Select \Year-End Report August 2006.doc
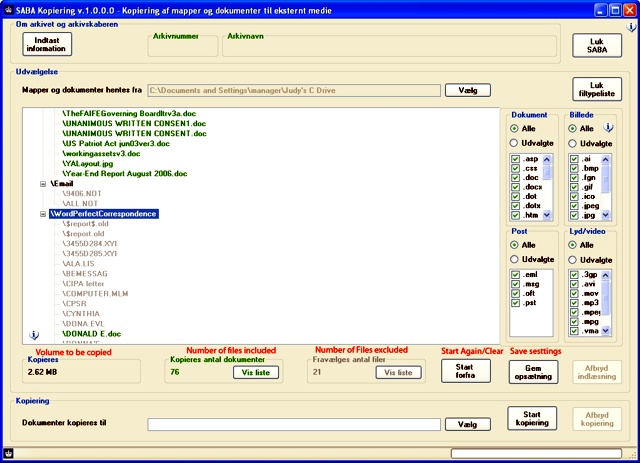Image resolution: width=640 pixels, height=463 pixels. click(x=124, y=174)
